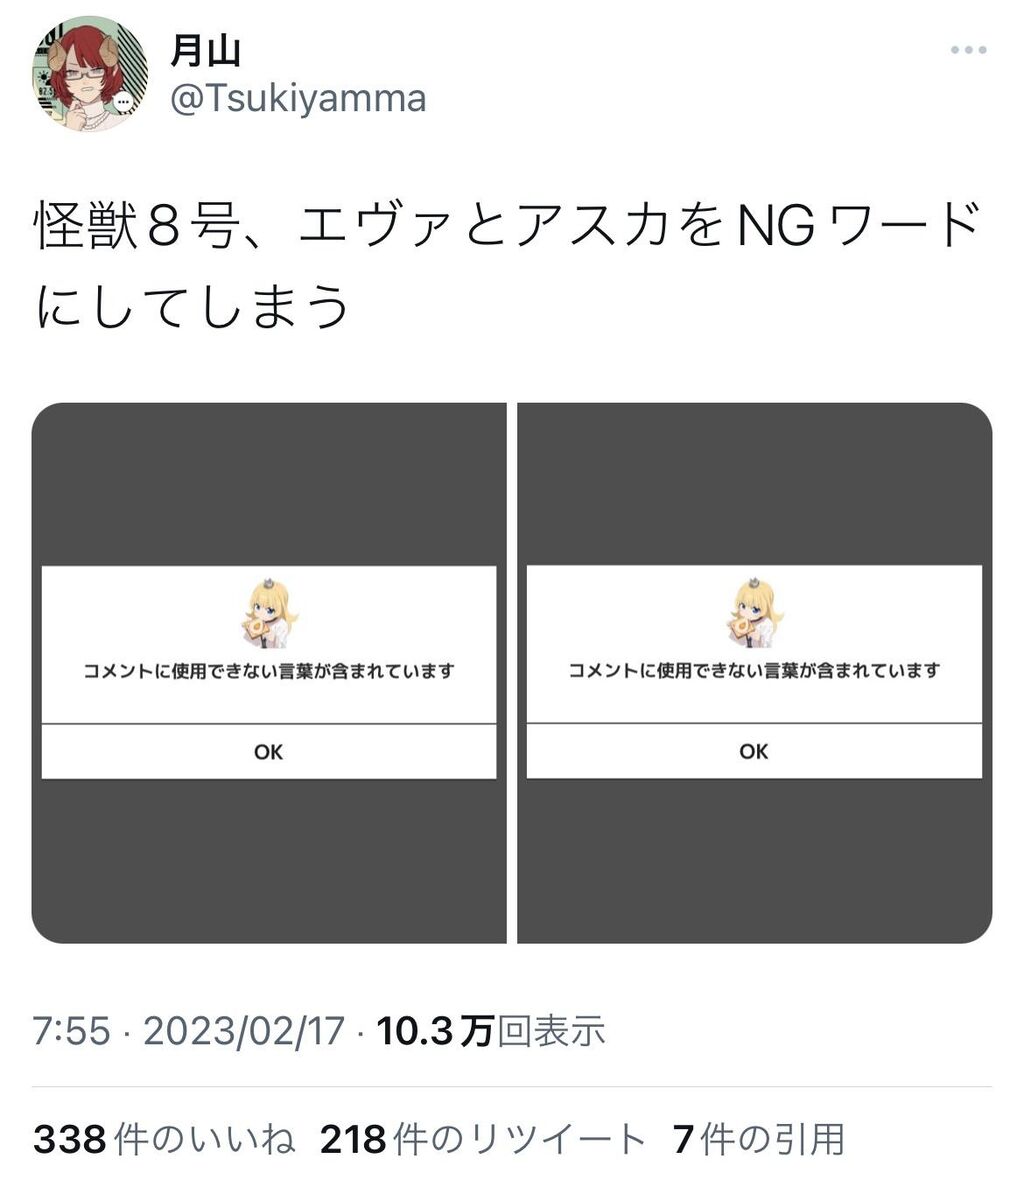View the 10.3万 view count details

coord(490,1031)
